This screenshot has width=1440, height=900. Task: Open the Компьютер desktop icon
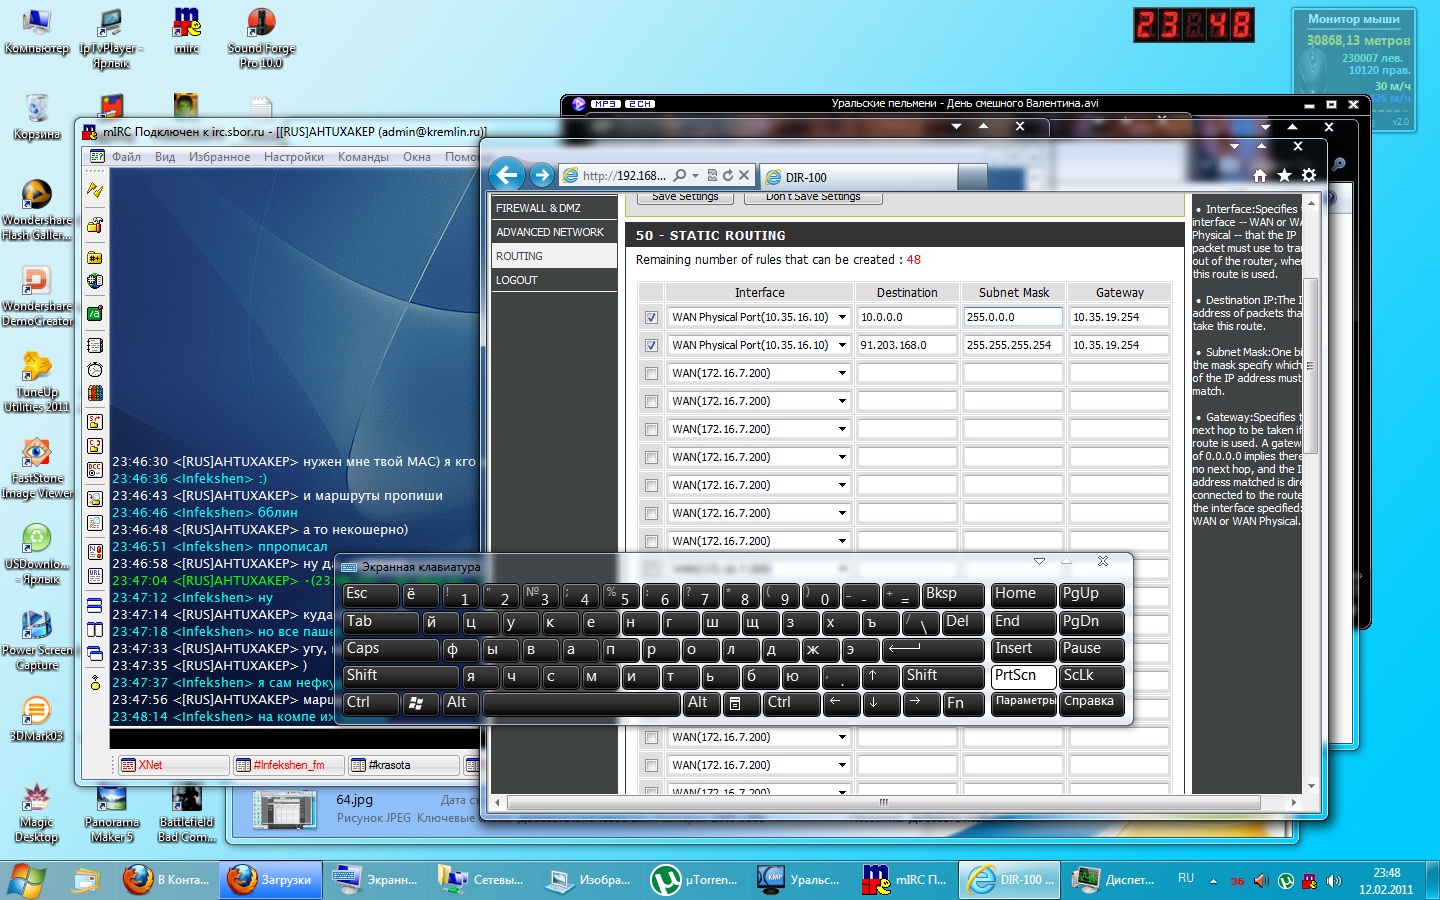[37, 32]
